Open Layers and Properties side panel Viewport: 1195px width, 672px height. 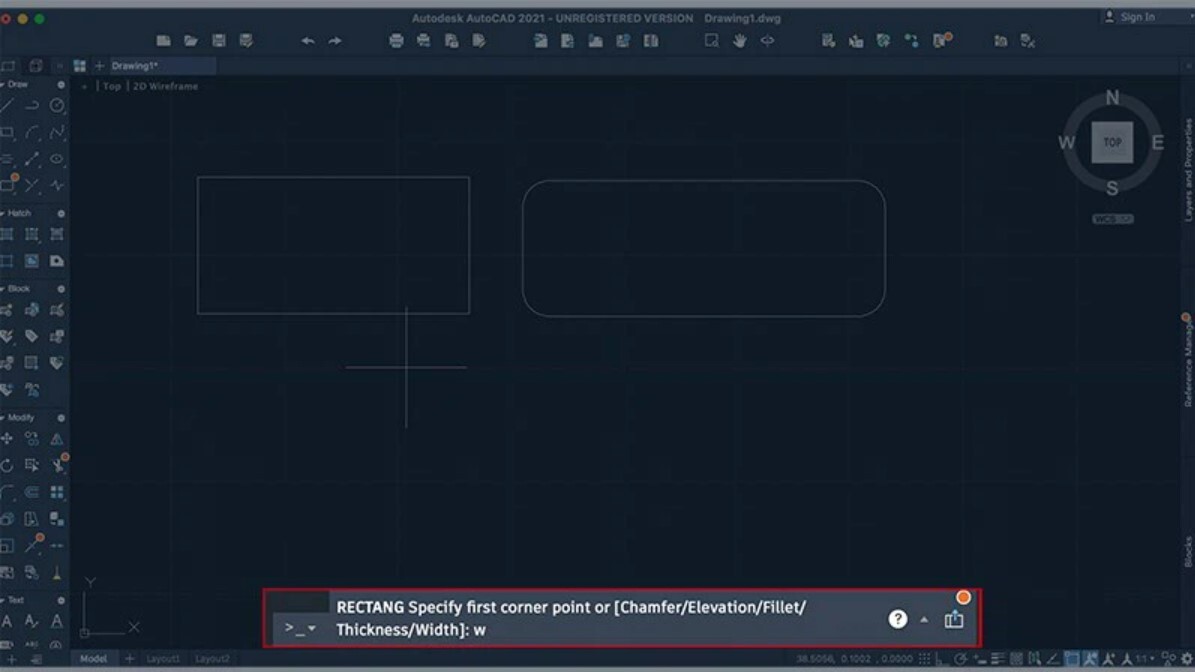click(x=1187, y=170)
